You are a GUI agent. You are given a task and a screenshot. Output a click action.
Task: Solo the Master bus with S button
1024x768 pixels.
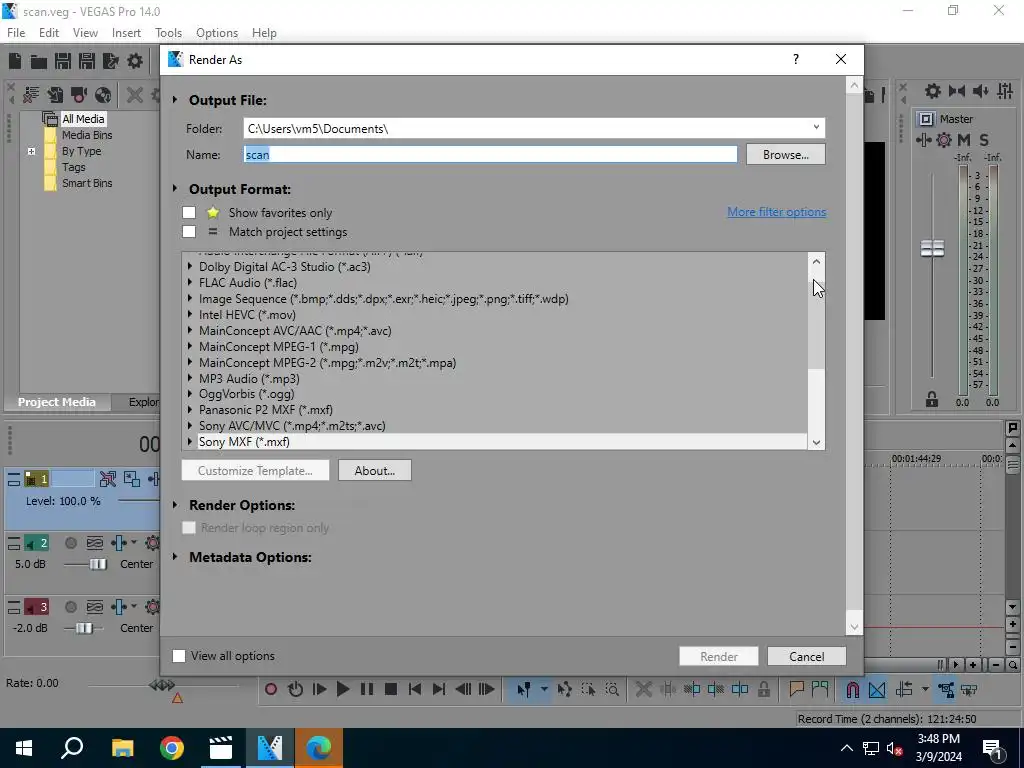click(984, 140)
